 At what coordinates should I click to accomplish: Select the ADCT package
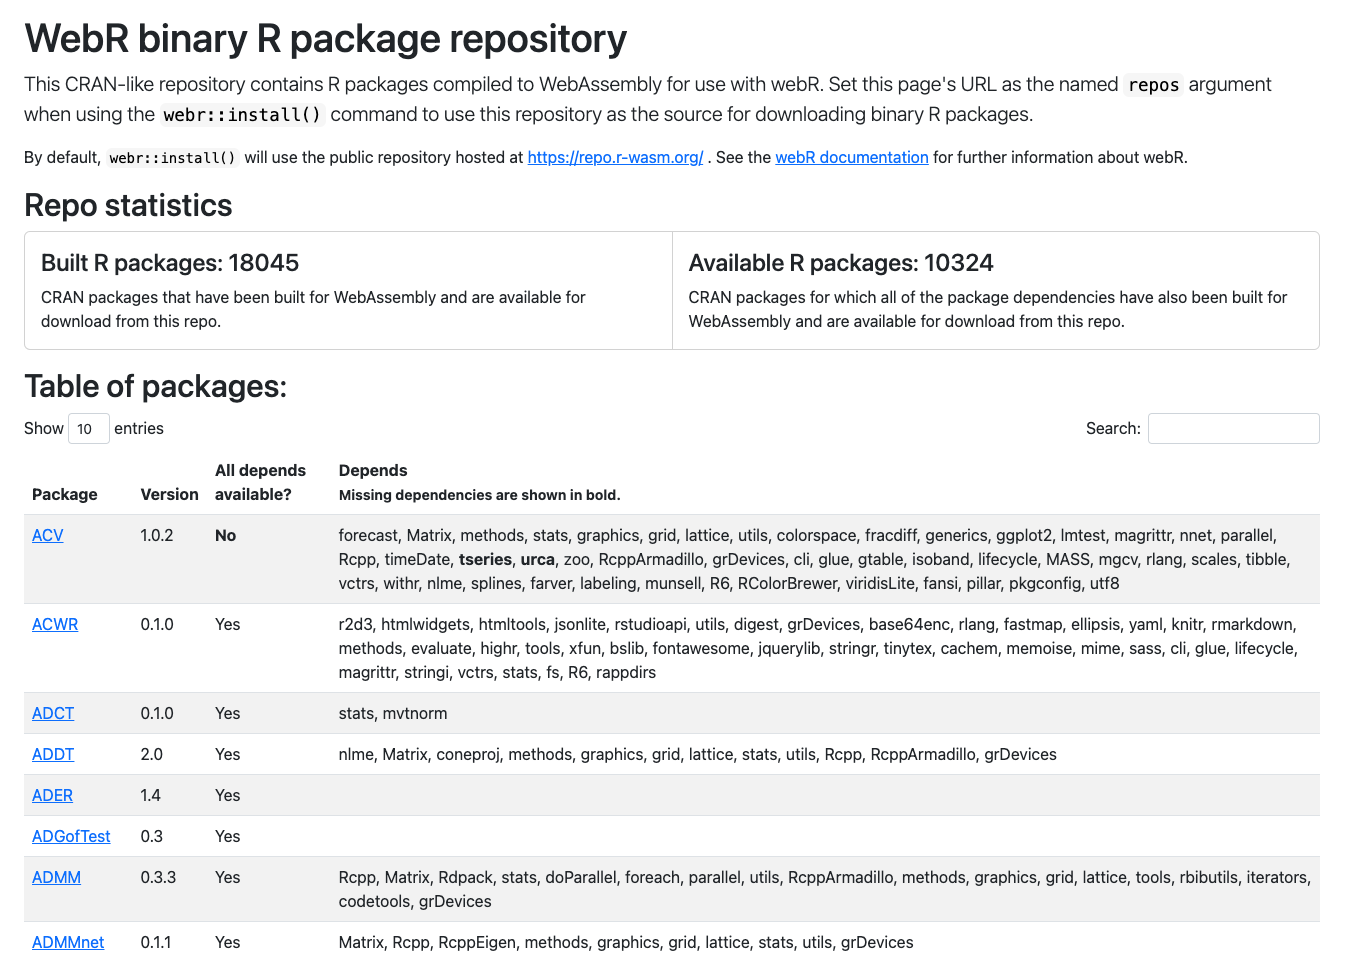(x=52, y=713)
